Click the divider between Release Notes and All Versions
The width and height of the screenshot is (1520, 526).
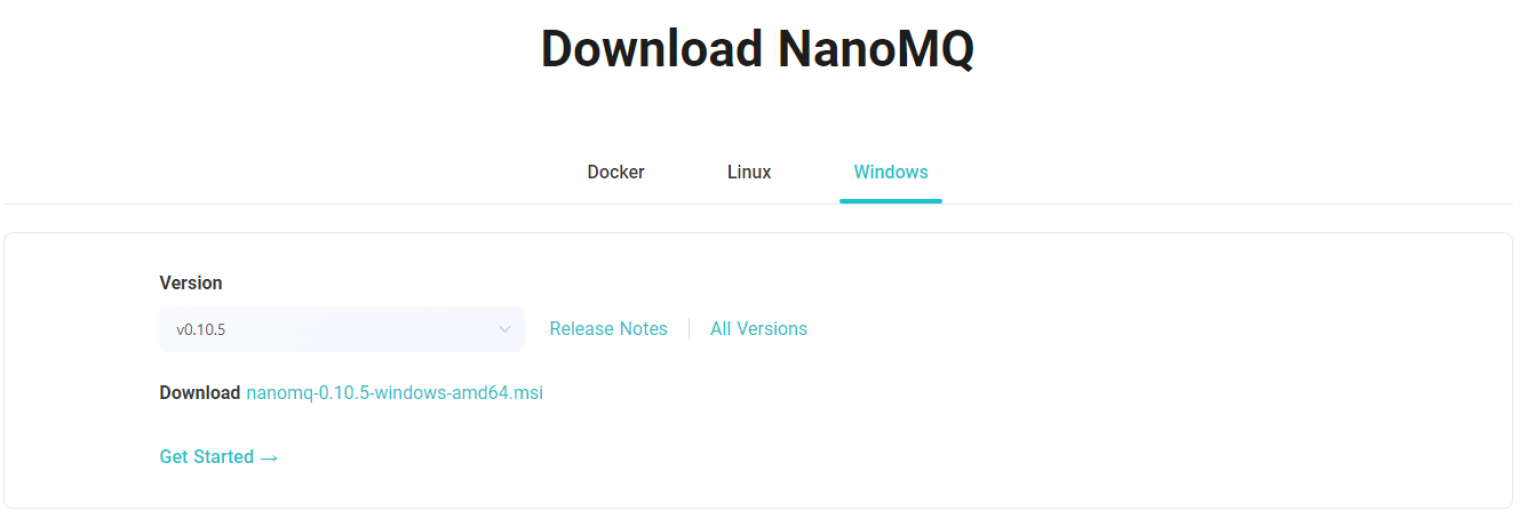coord(689,329)
